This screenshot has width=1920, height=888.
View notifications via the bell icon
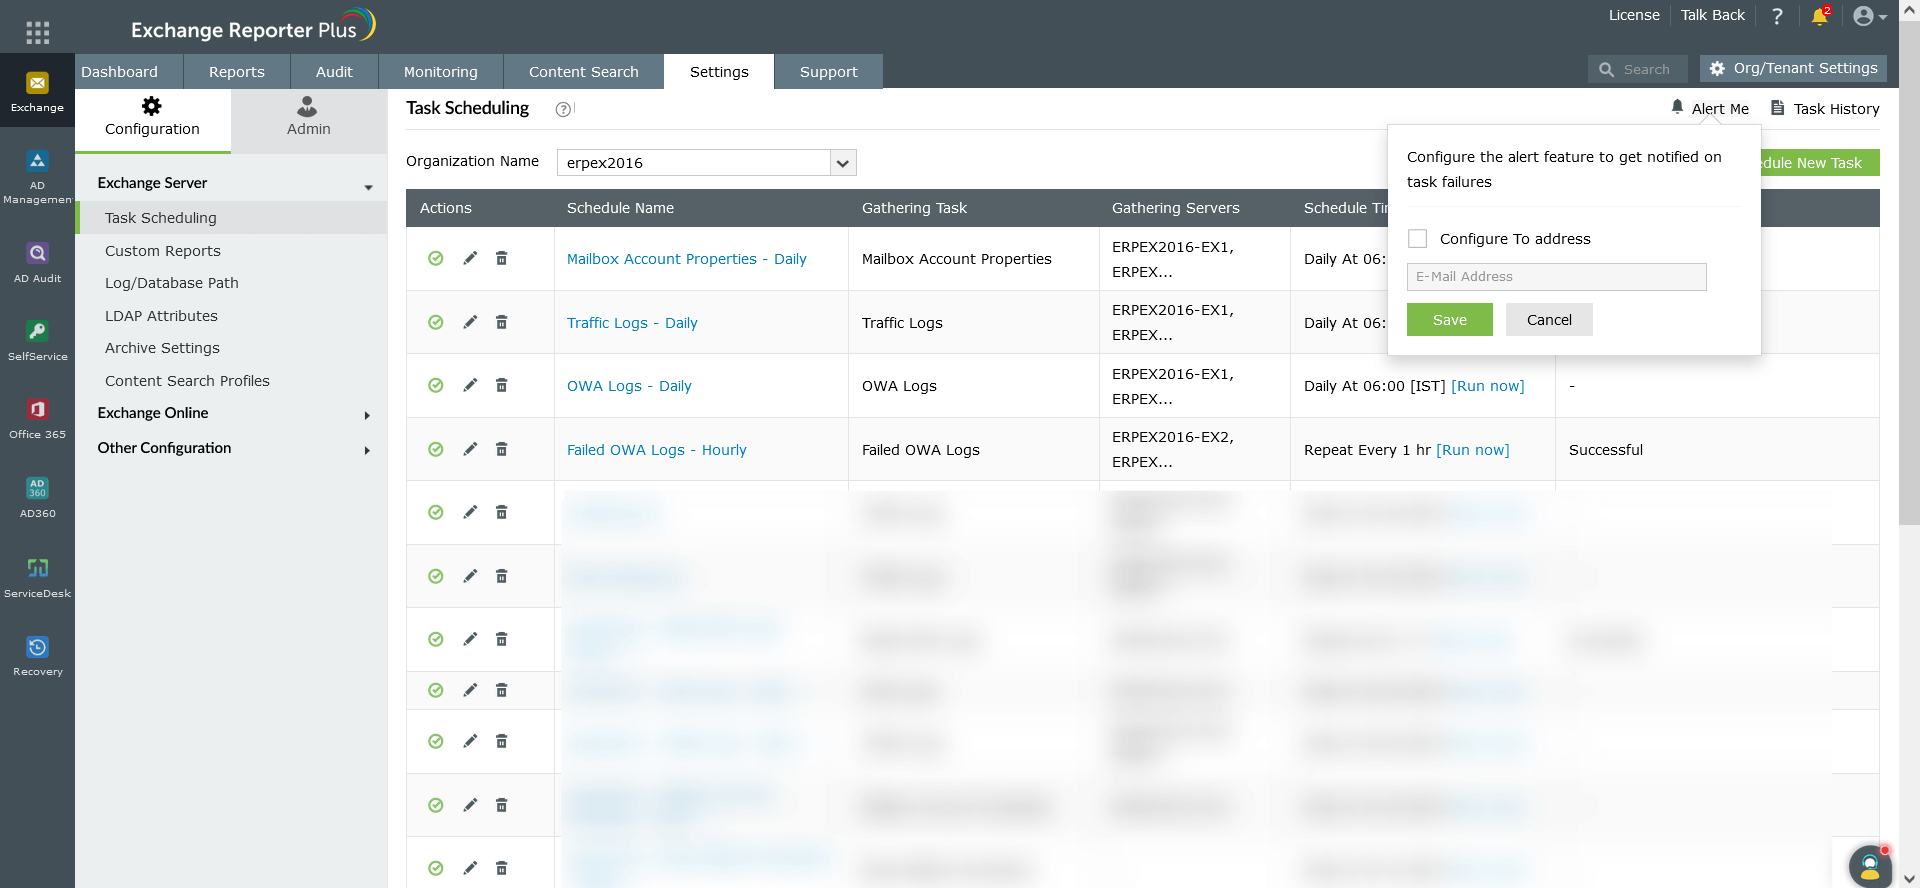1820,16
